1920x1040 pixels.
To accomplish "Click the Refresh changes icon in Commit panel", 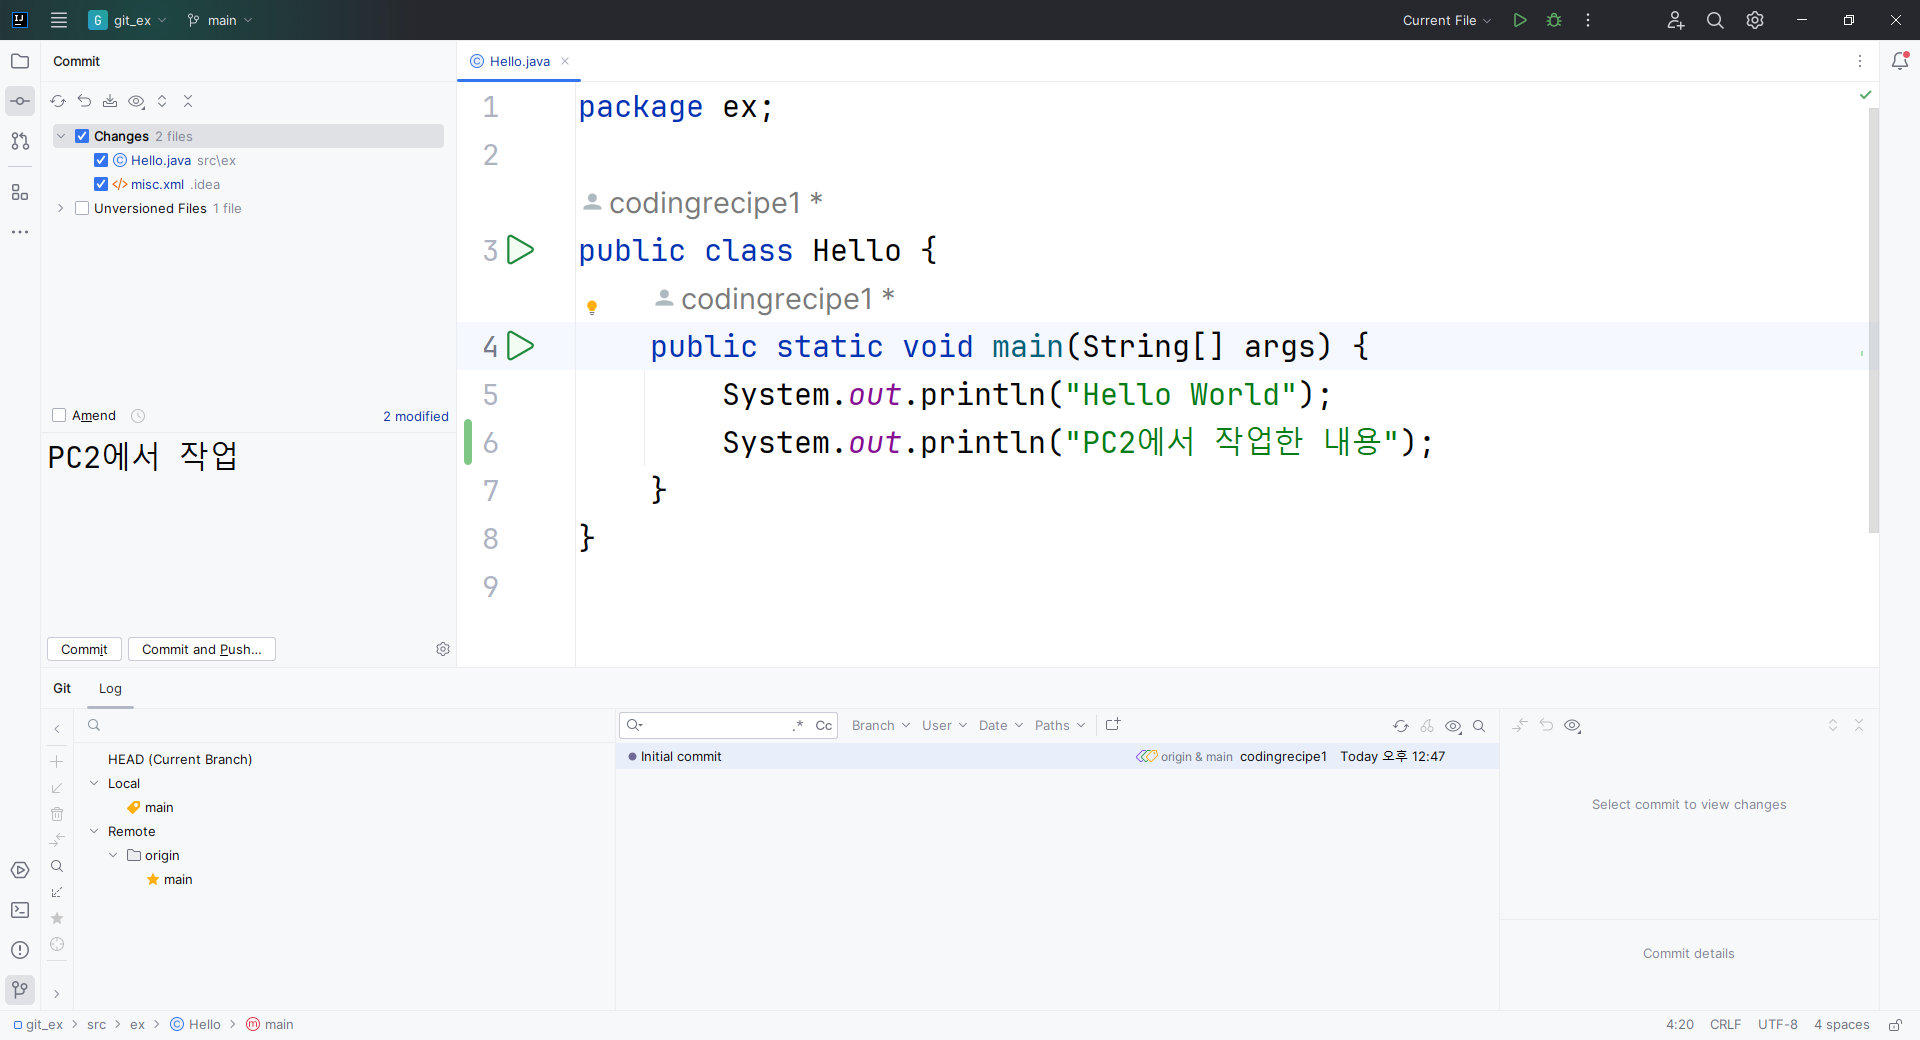I will 58,101.
